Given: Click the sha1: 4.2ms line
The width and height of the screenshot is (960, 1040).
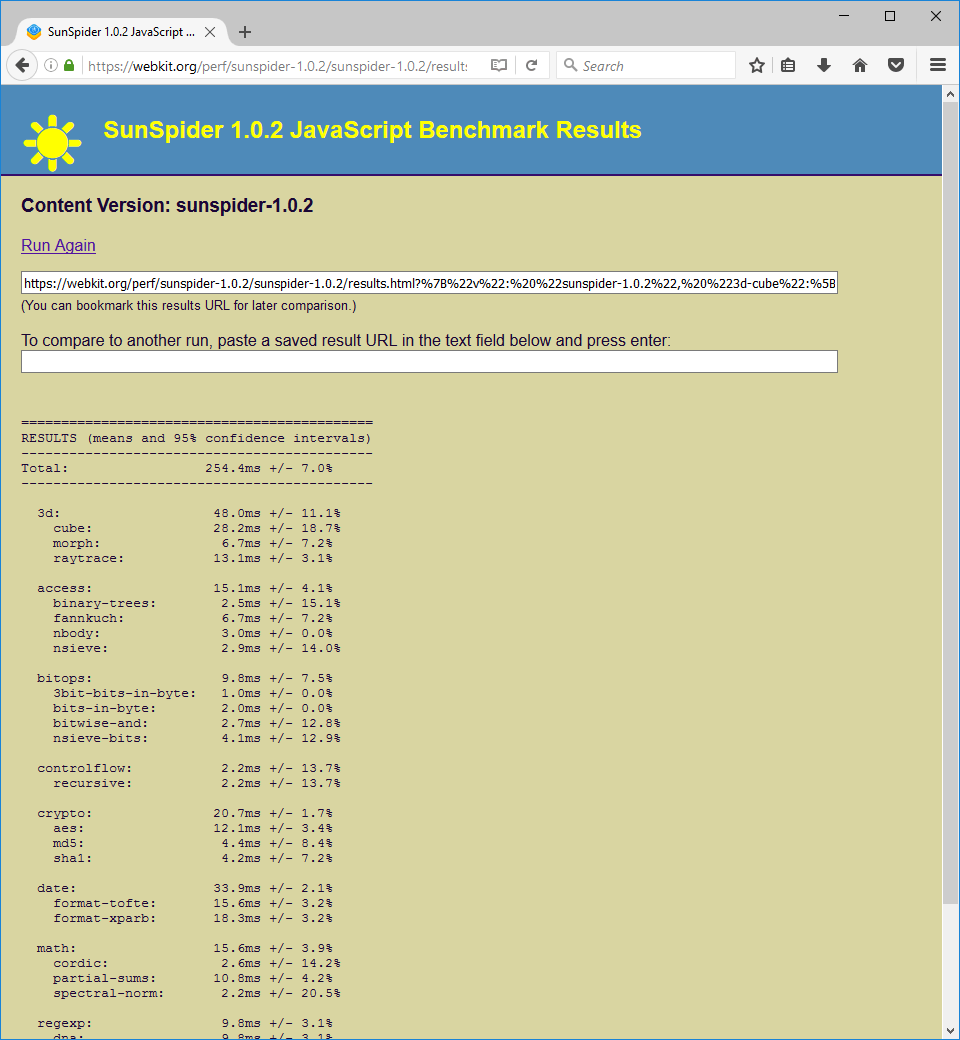Looking at the screenshot, I should coord(193,858).
